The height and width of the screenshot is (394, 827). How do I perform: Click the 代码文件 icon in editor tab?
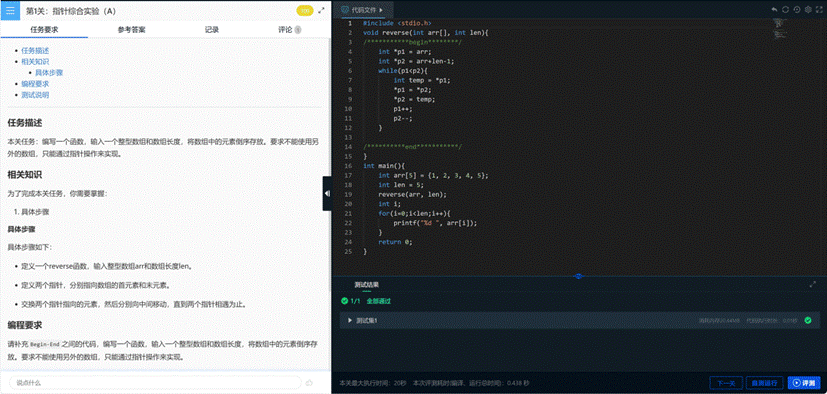(x=345, y=9)
